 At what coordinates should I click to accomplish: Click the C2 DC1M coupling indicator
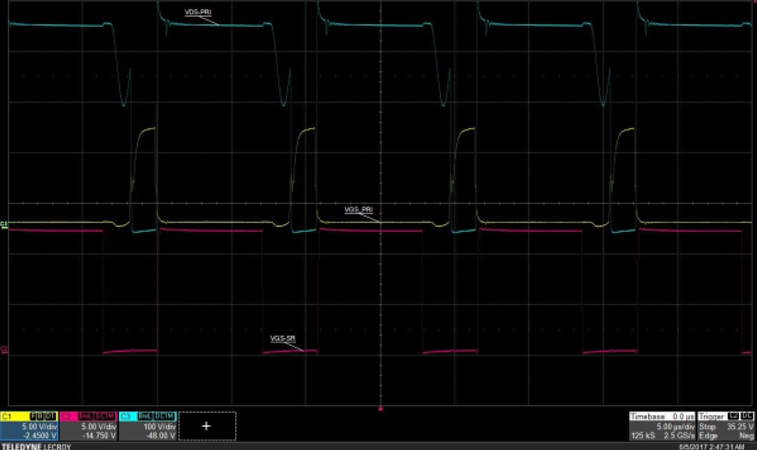(105, 416)
